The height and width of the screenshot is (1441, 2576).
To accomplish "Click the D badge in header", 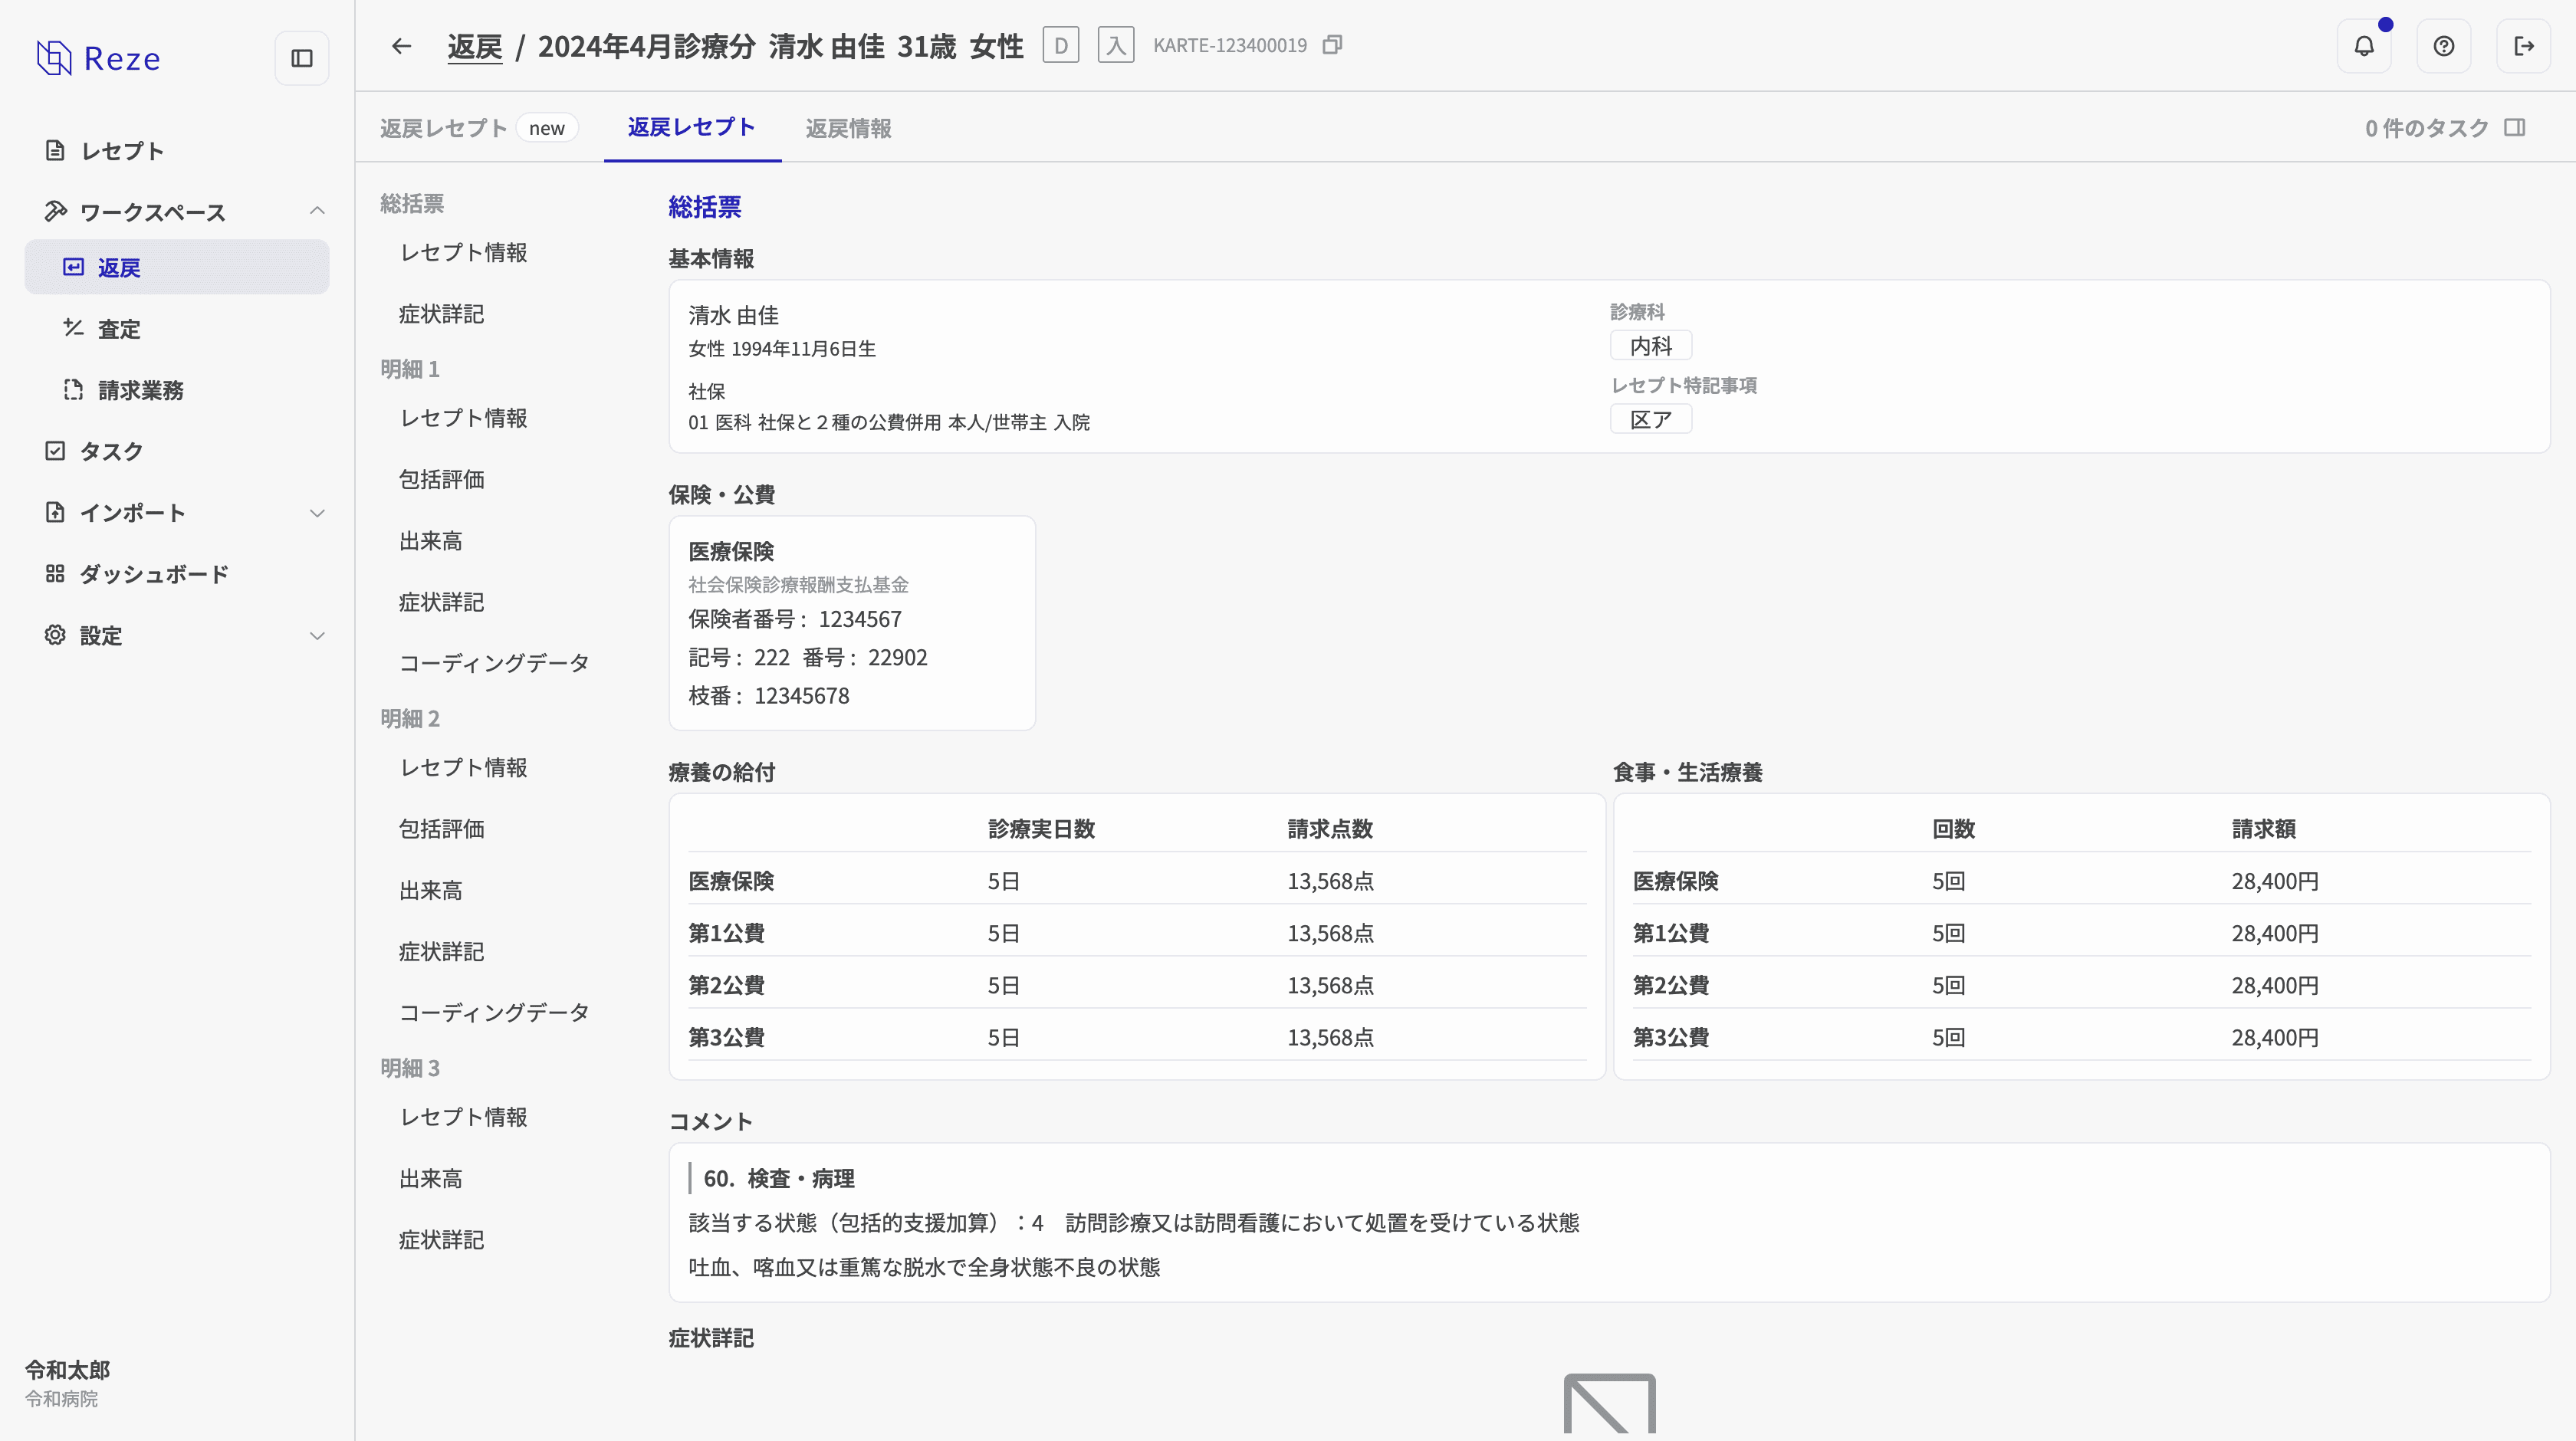I will tap(1061, 46).
